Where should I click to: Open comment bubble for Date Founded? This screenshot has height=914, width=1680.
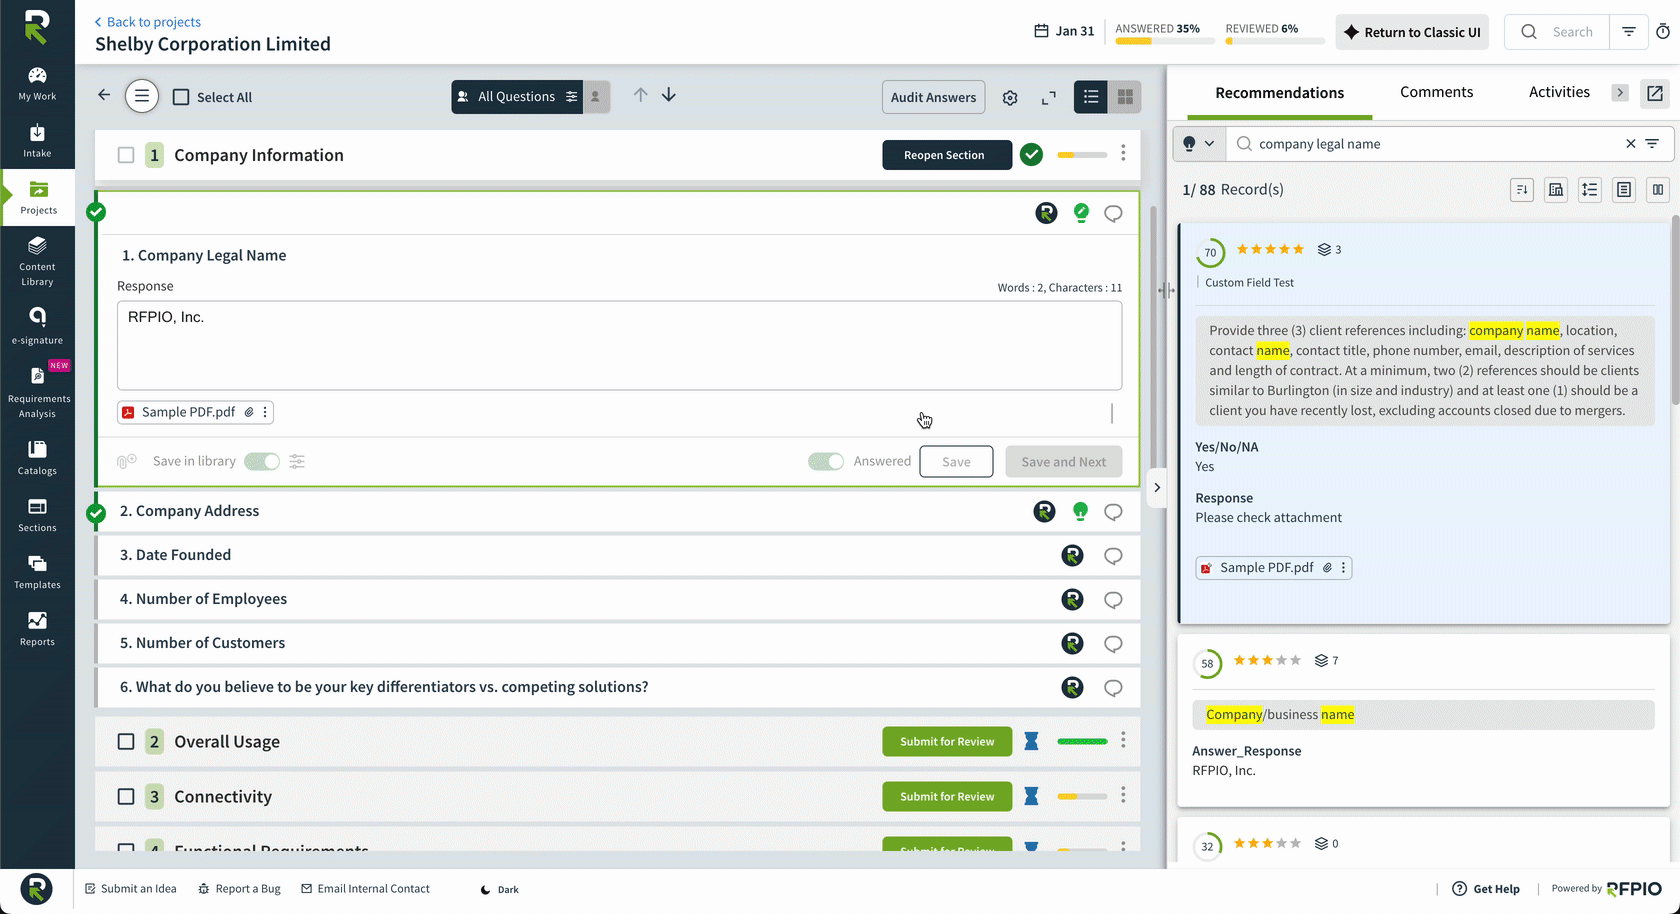(x=1113, y=556)
